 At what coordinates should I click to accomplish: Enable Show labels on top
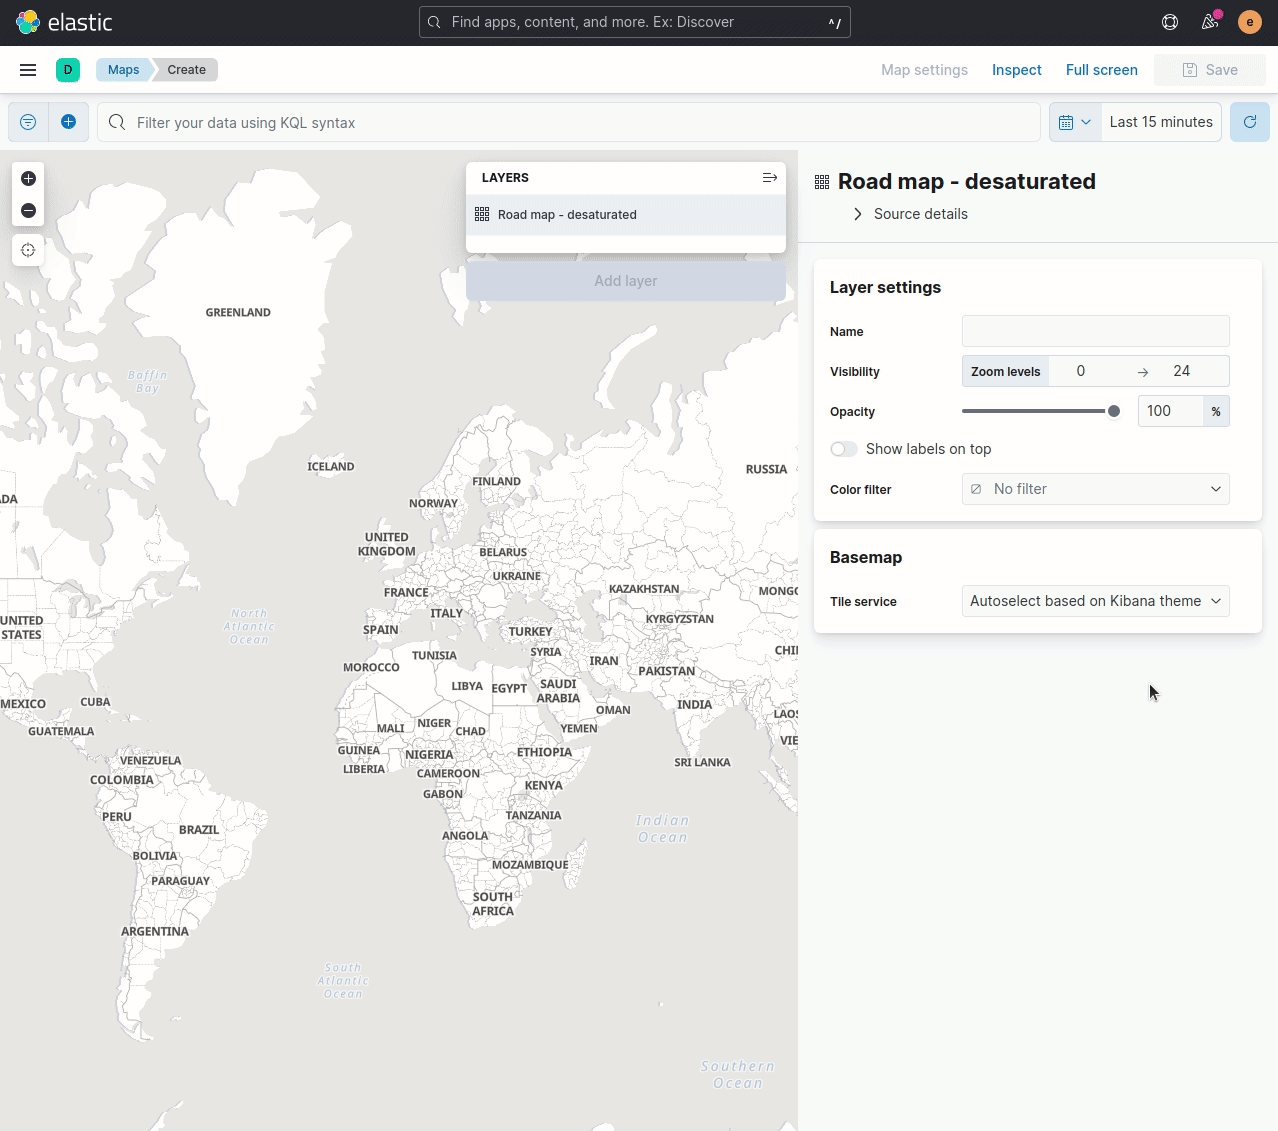tap(843, 449)
